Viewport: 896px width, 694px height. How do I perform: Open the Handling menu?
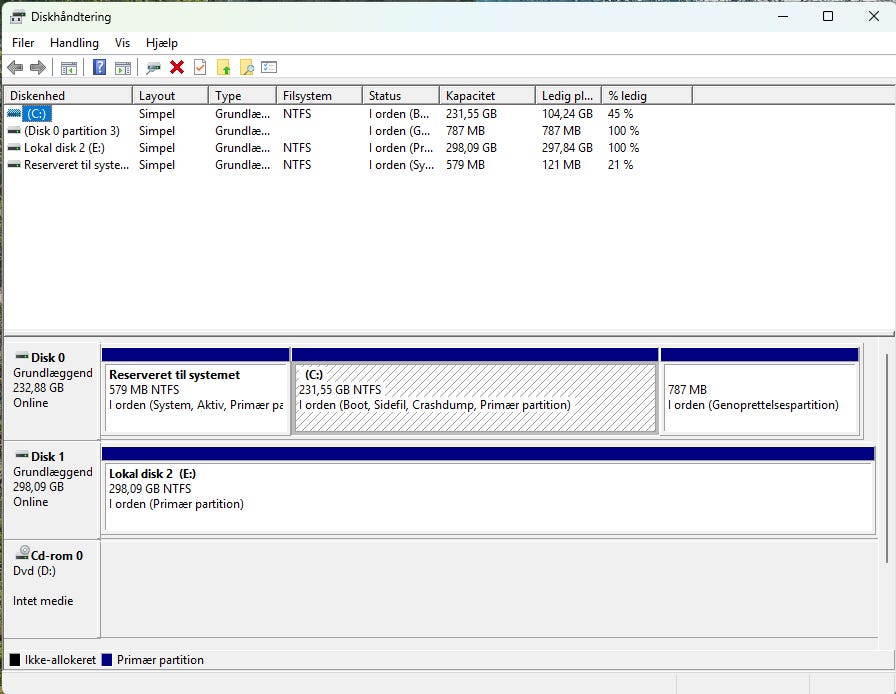[x=74, y=43]
